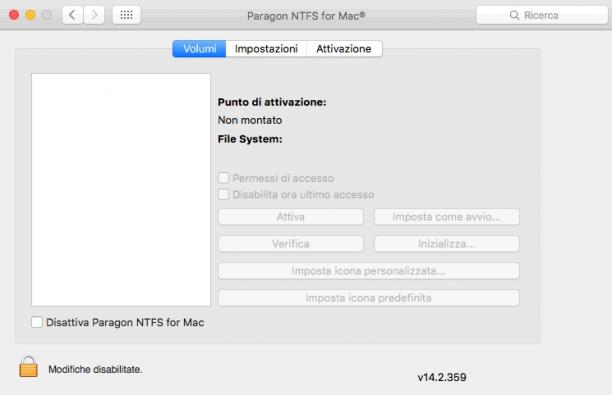This screenshot has height=395, width=612.
Task: Toggle Disabilita ora ultimo accesso checkbox
Action: click(223, 194)
